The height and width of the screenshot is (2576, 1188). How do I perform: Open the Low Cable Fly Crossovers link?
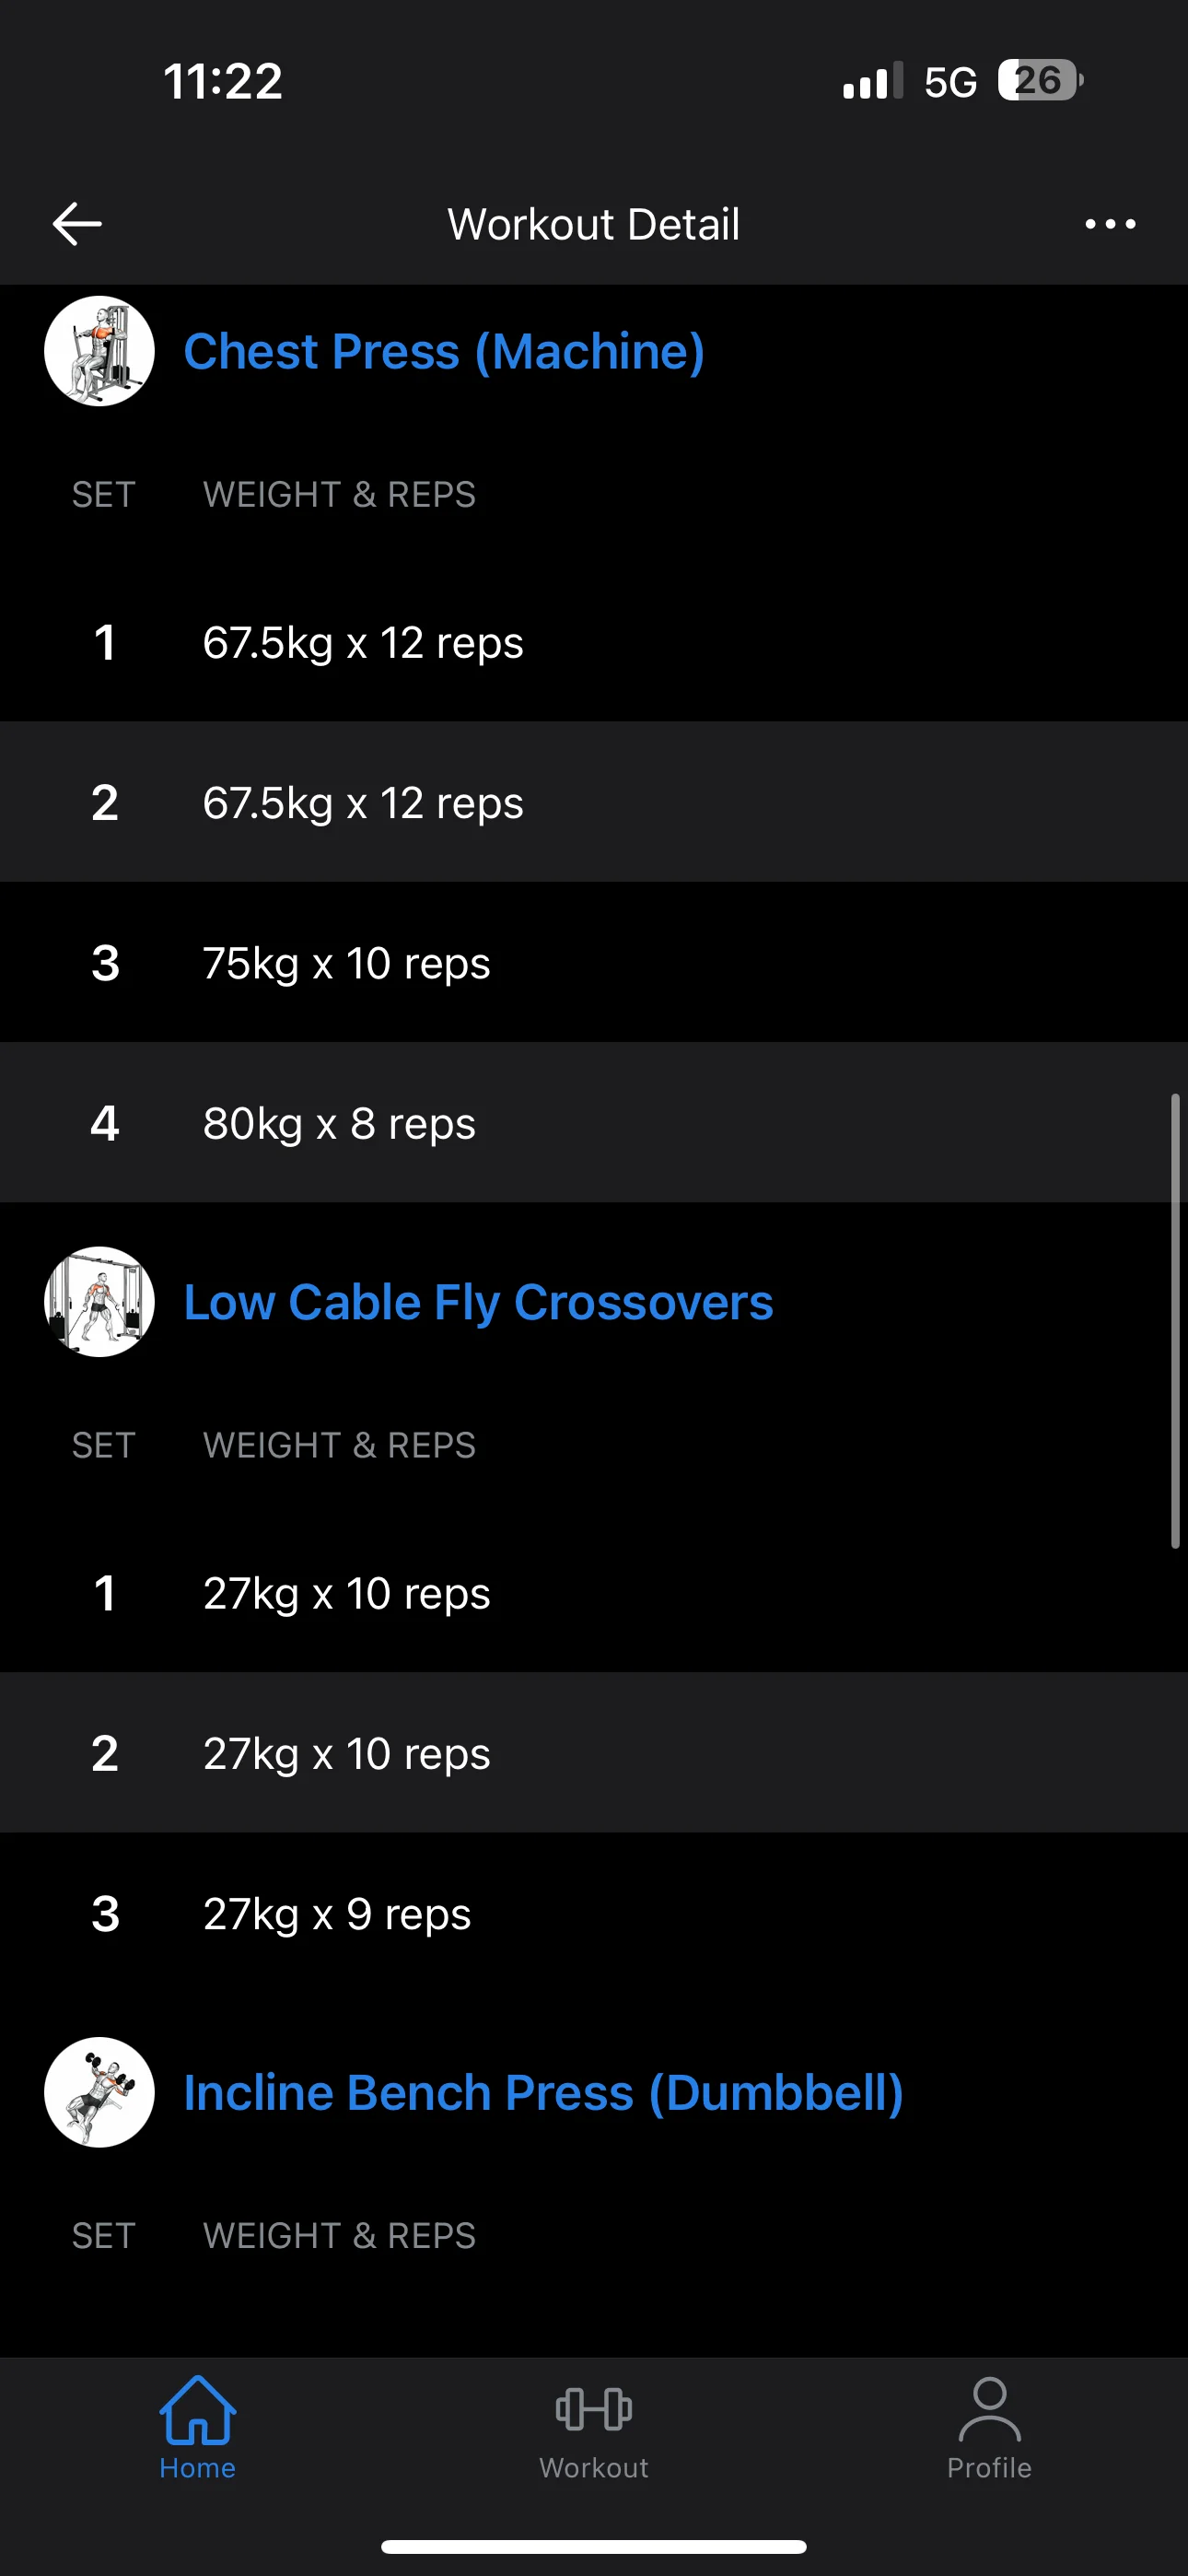[478, 1302]
